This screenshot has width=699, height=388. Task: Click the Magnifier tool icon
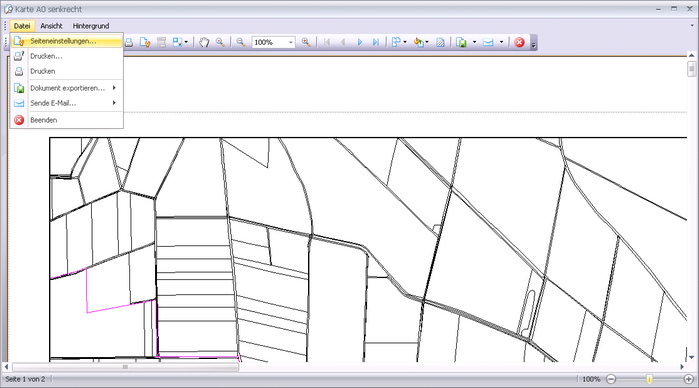pyautogui.click(x=220, y=42)
